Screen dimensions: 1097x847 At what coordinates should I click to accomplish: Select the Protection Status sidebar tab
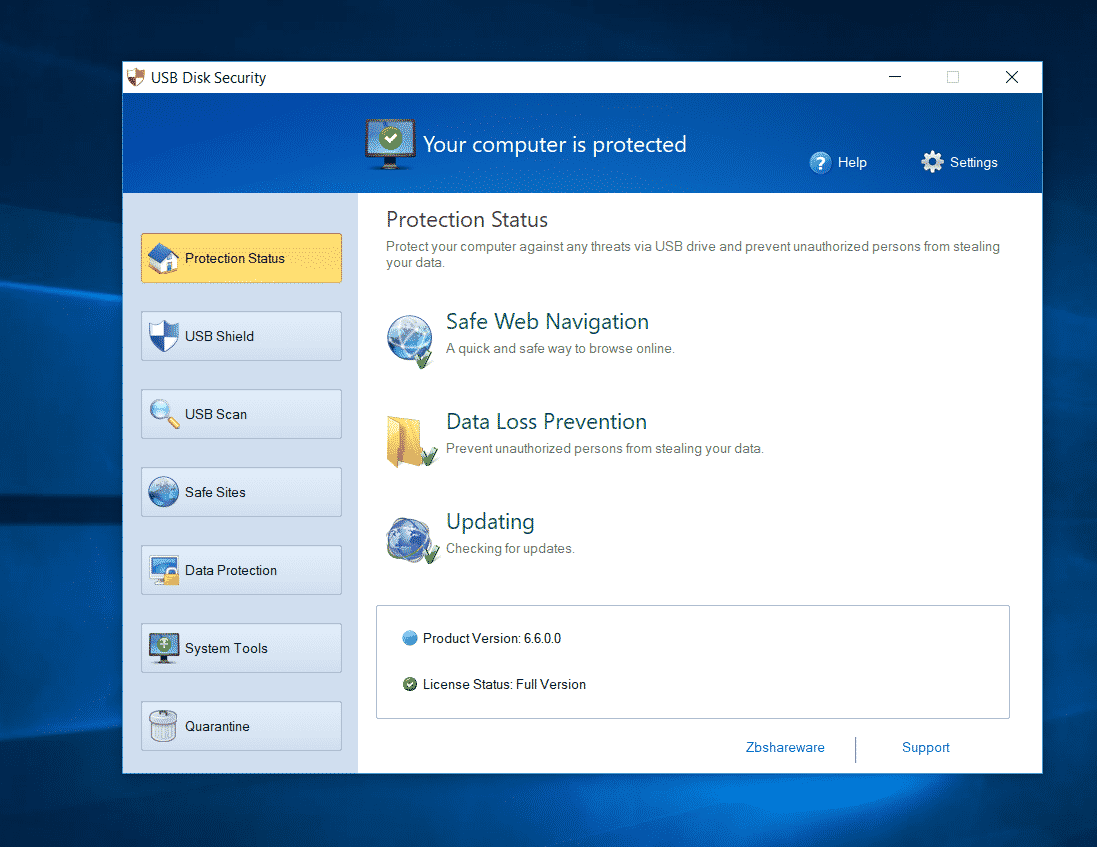coord(241,258)
